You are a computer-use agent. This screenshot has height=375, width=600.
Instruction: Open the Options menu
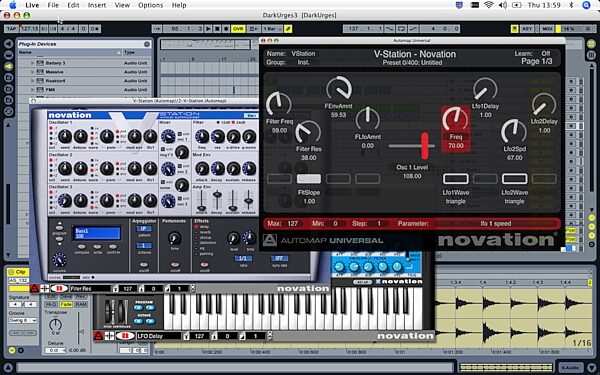tap(150, 5)
